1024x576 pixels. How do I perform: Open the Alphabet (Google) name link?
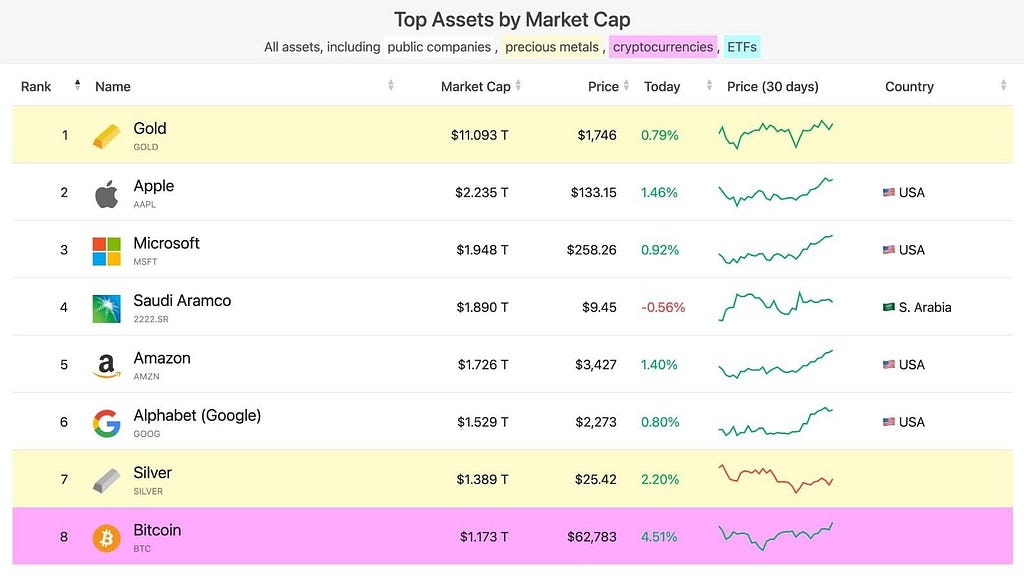pos(197,415)
